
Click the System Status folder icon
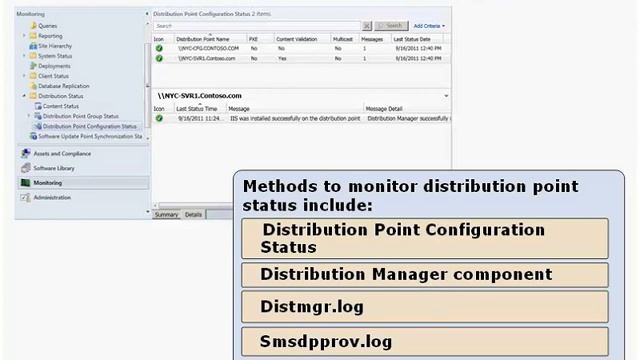(33, 56)
